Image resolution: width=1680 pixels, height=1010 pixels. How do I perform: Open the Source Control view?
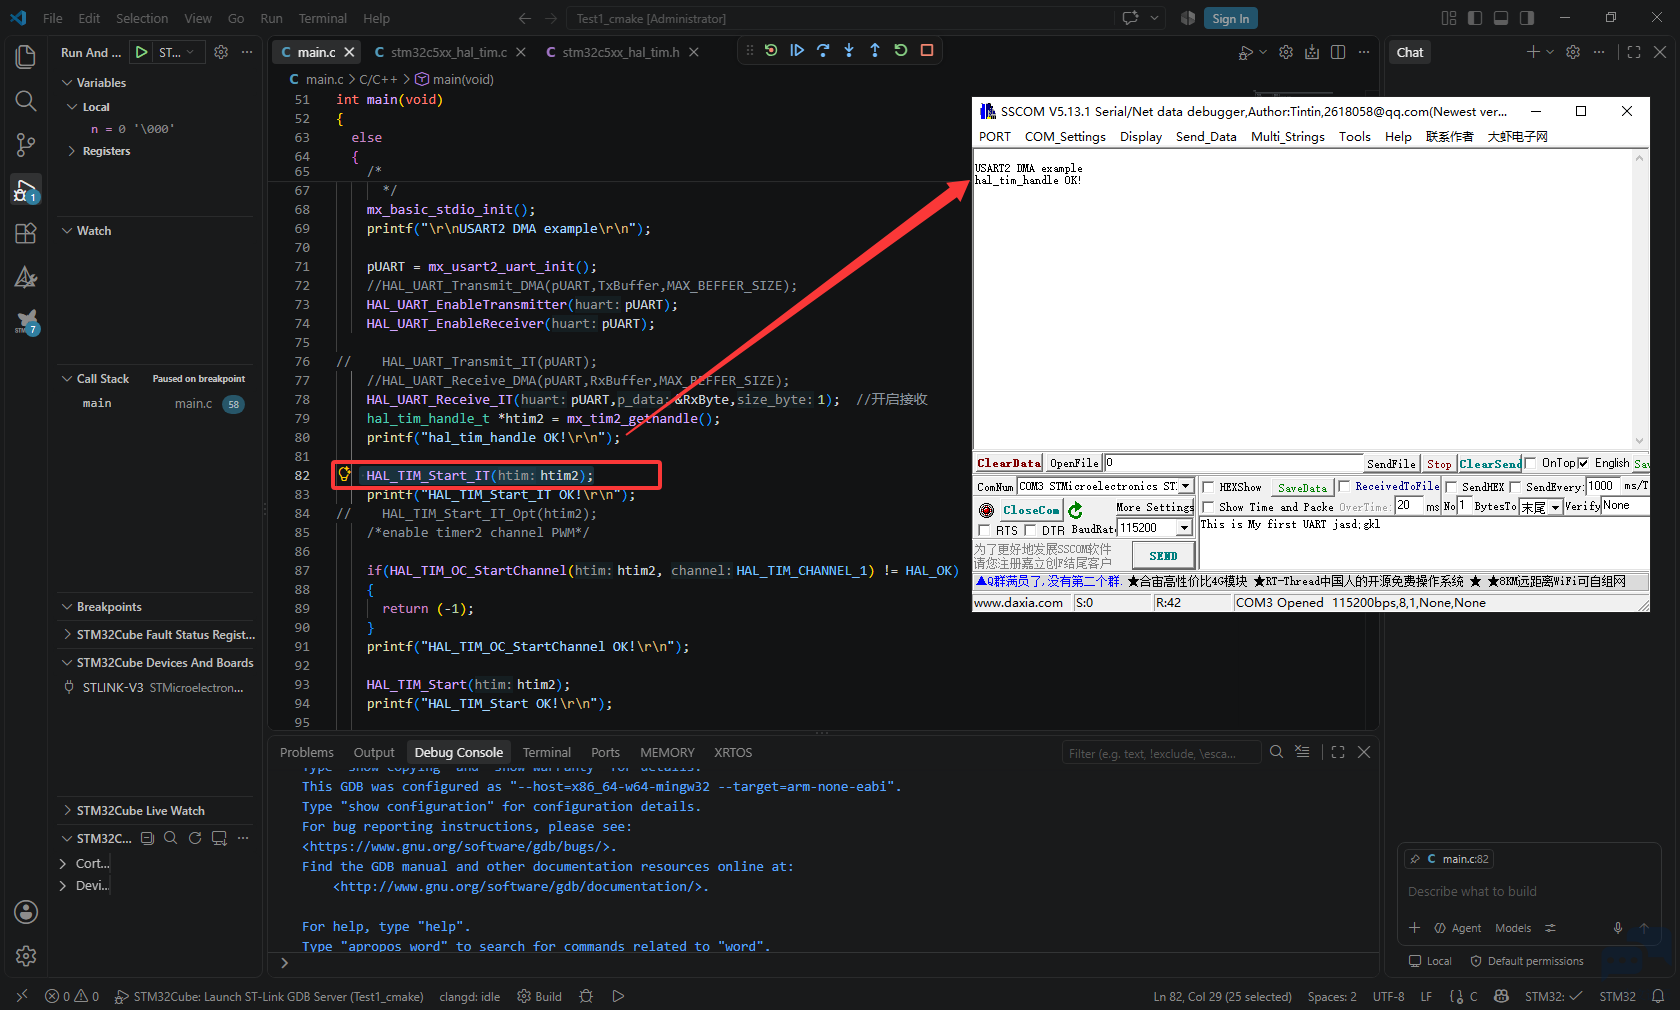click(26, 145)
